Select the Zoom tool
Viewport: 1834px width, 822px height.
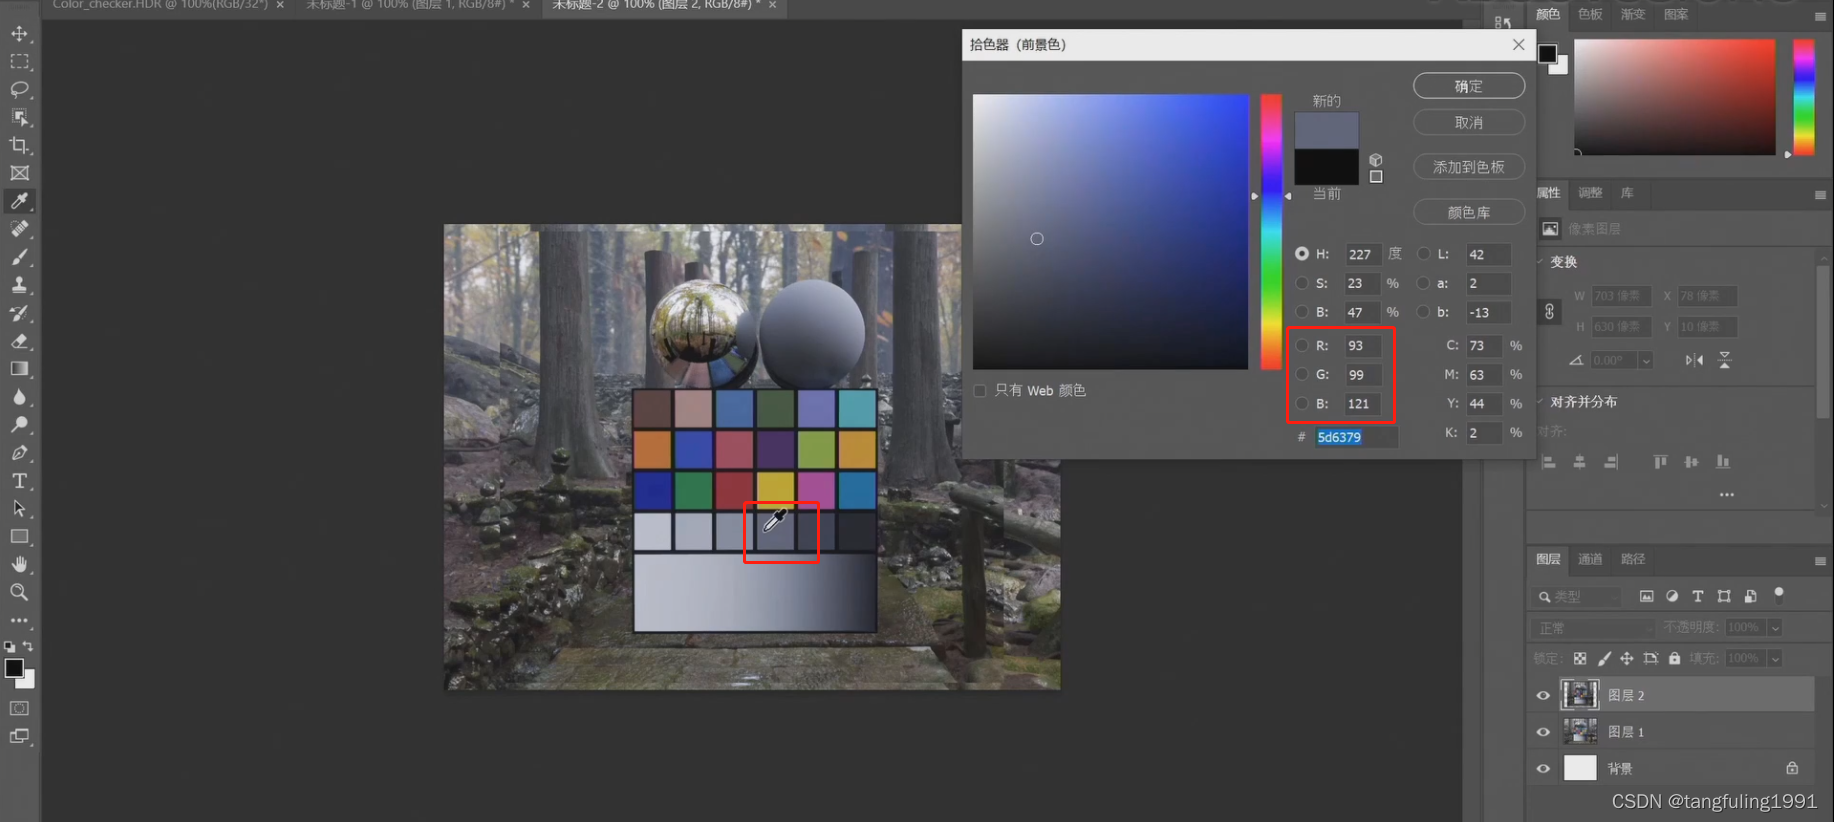coord(19,593)
